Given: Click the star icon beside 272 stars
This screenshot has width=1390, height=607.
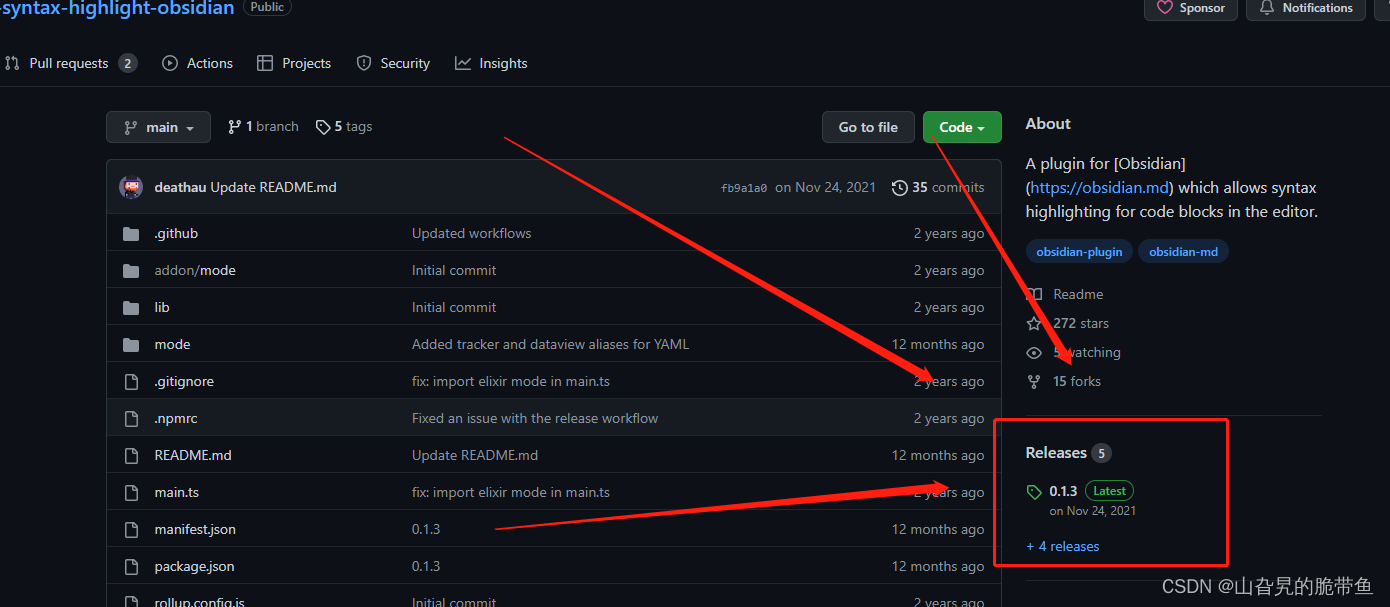Looking at the screenshot, I should pos(1034,323).
